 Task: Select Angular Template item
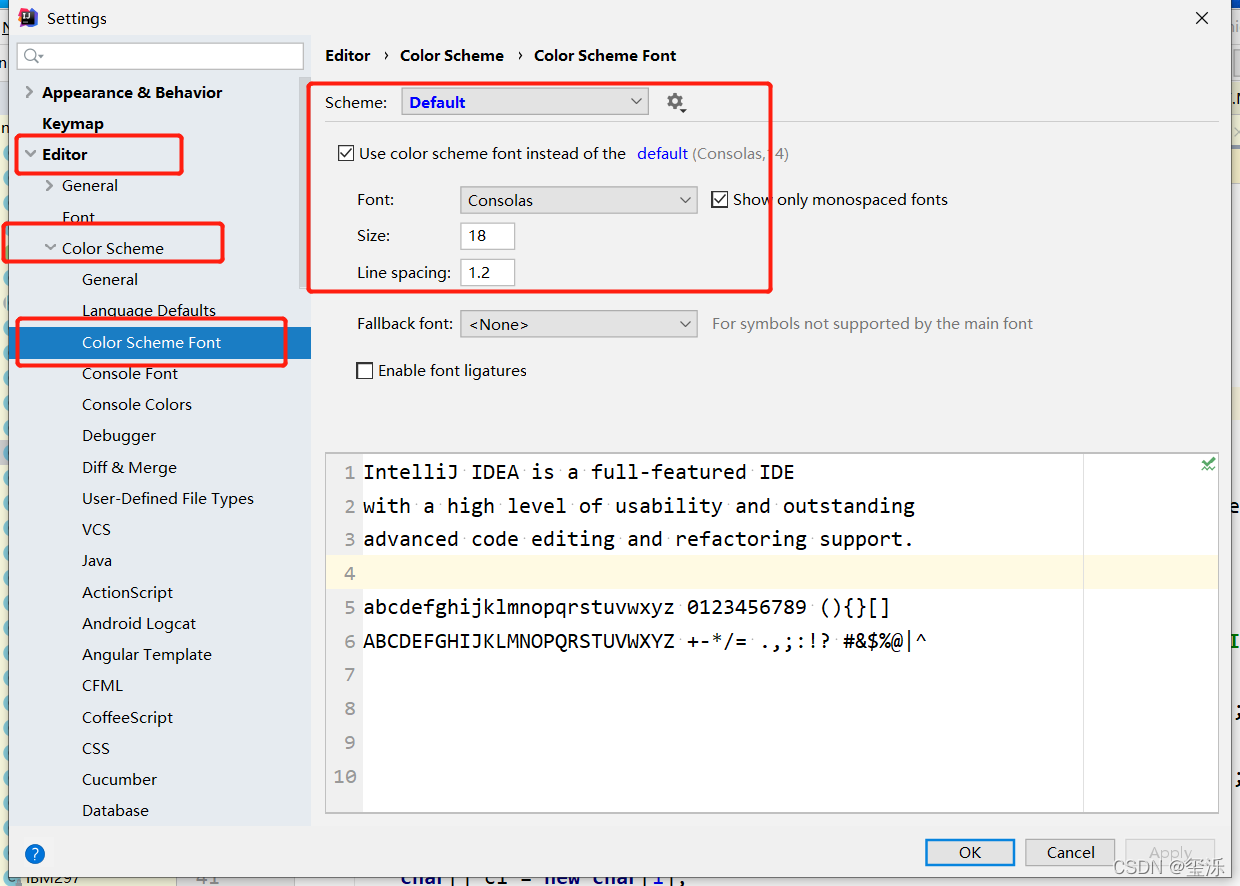147,655
